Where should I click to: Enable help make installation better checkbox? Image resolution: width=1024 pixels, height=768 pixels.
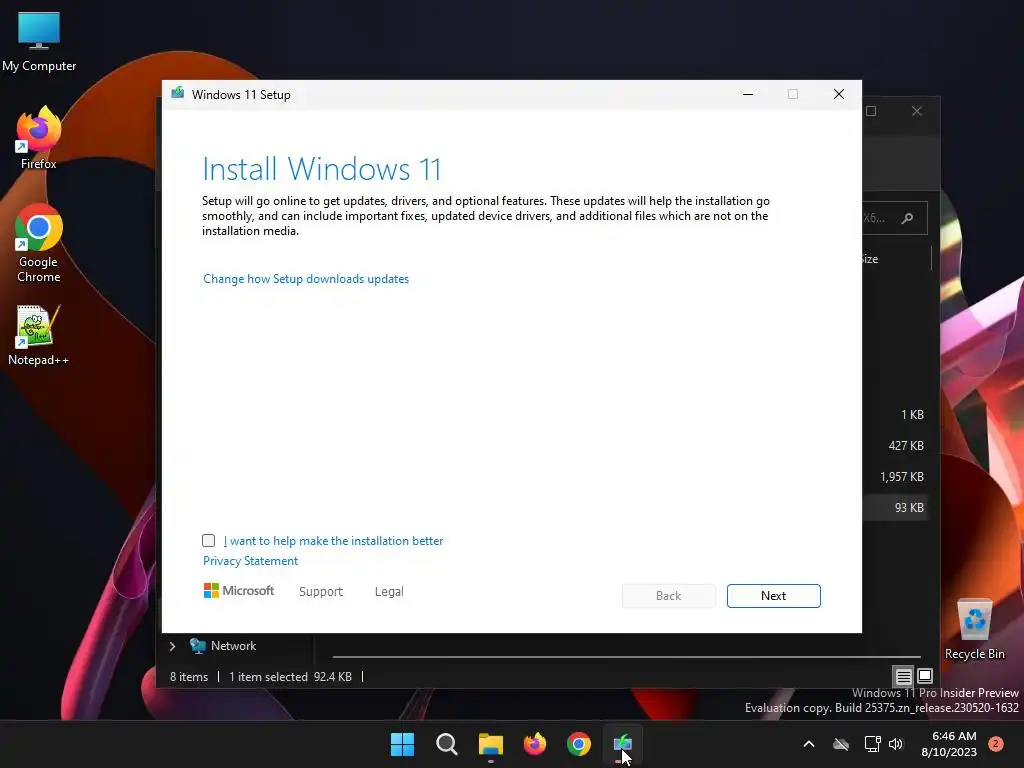208,540
